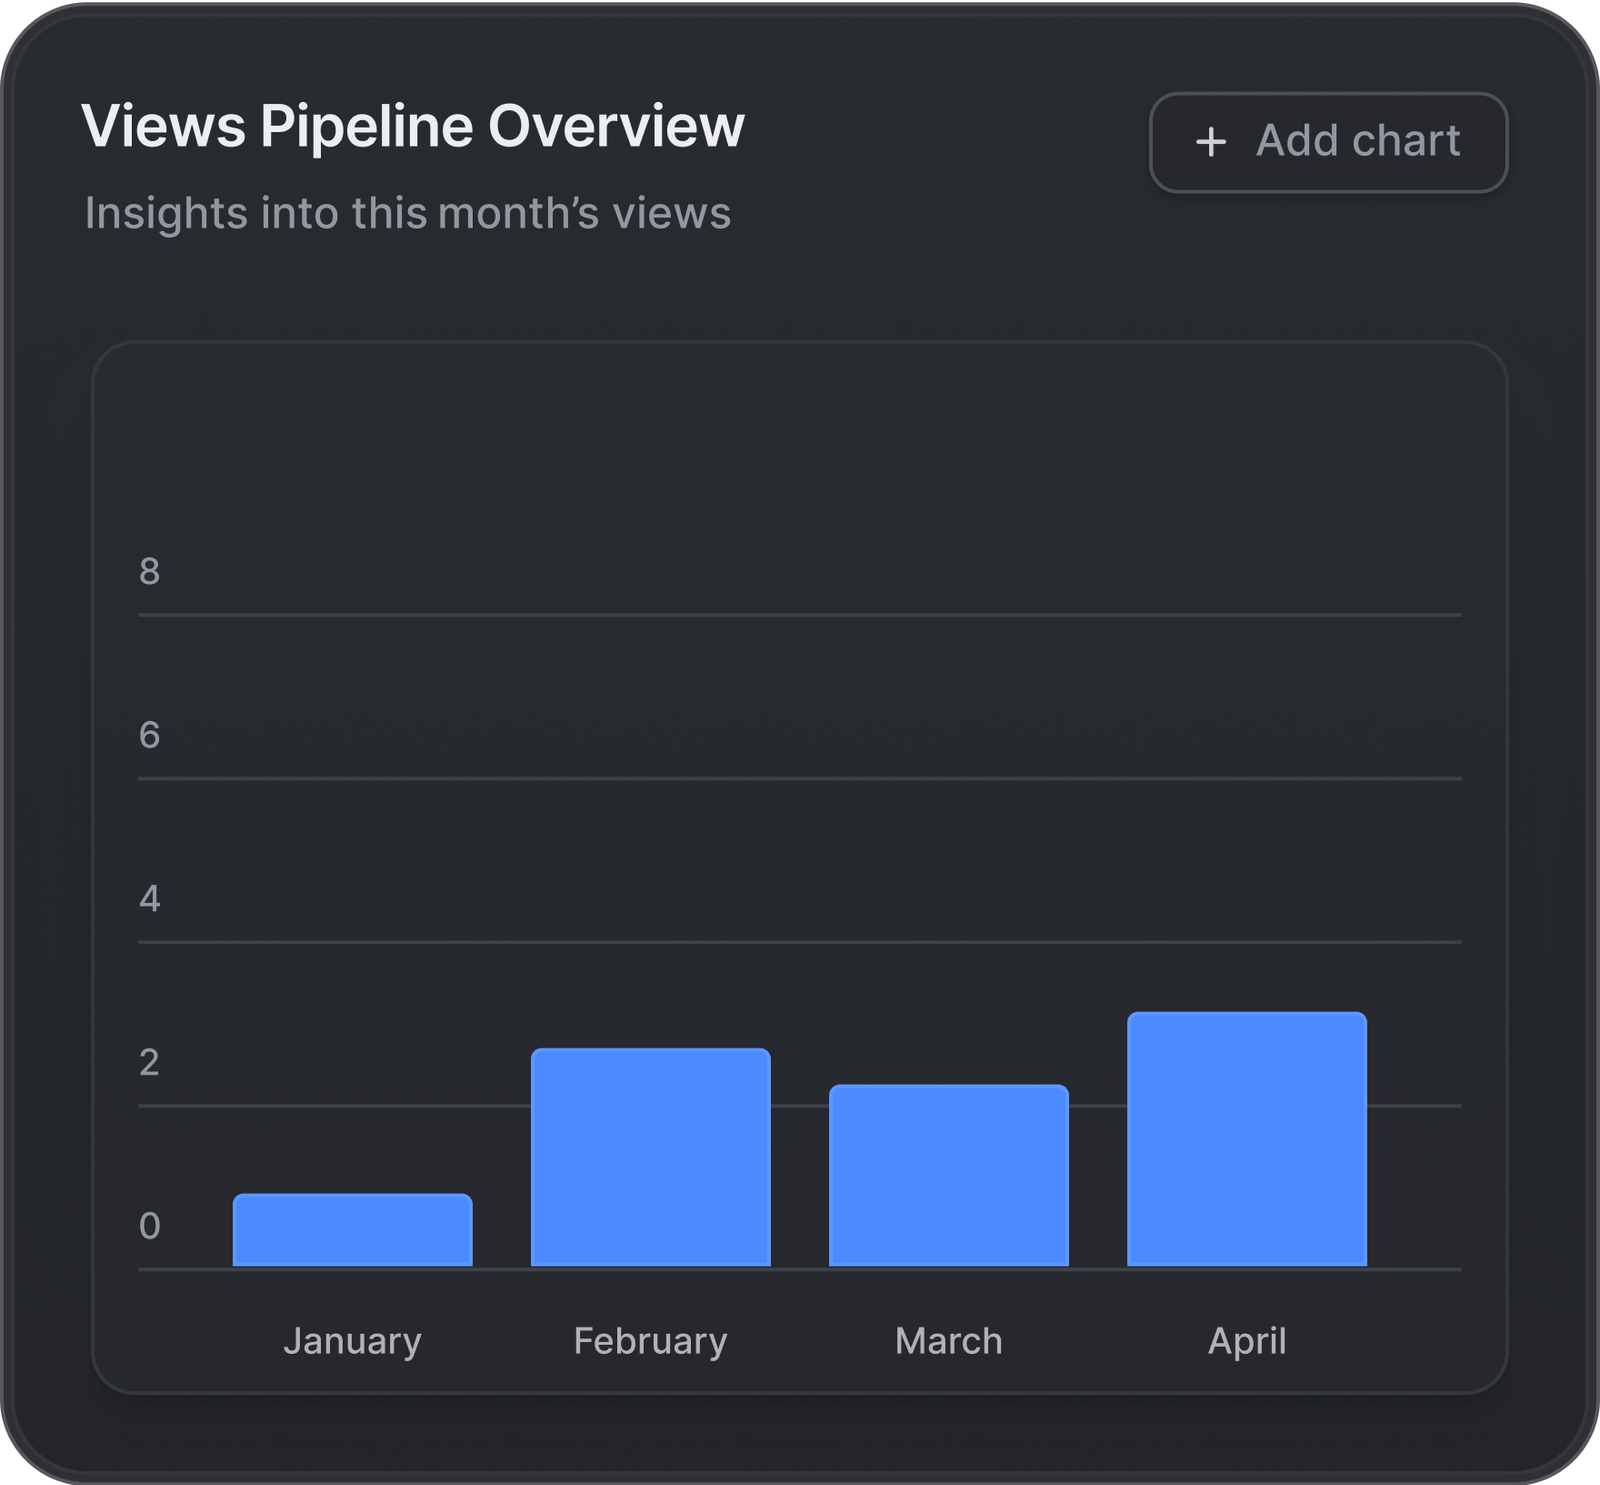The height and width of the screenshot is (1485, 1600).
Task: Select the April x-axis label
Action: [1246, 1341]
